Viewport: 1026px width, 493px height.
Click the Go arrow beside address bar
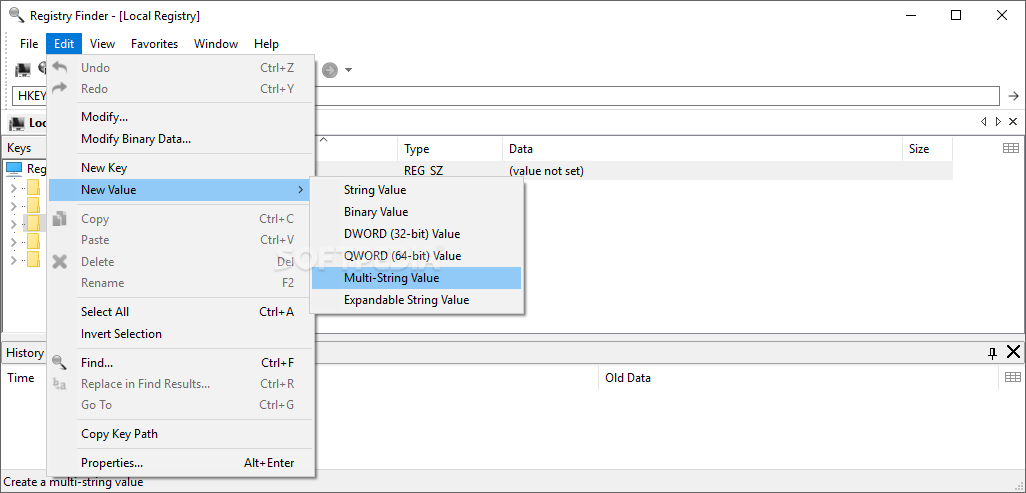point(1014,96)
